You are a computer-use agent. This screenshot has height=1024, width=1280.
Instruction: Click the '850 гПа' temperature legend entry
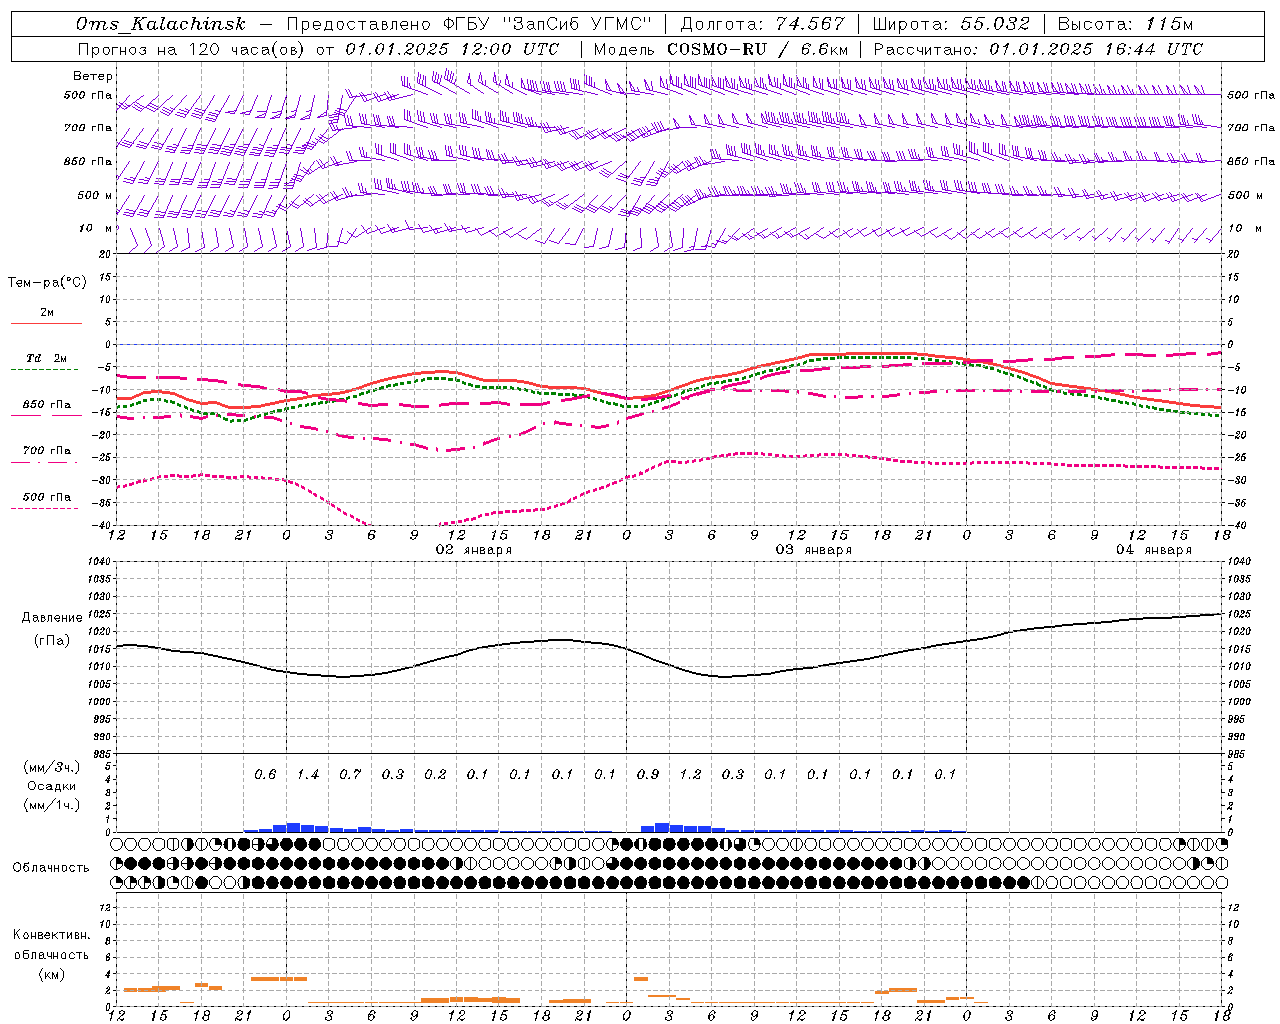point(47,405)
